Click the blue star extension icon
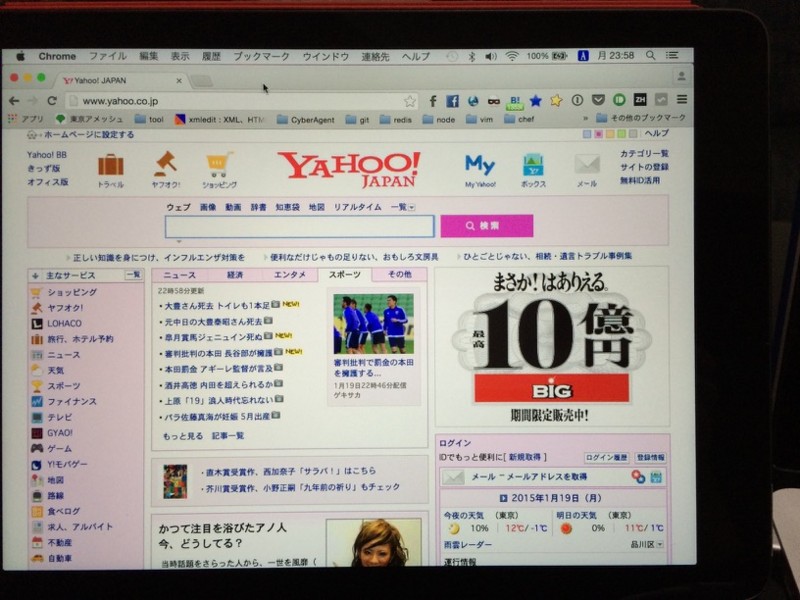 point(535,101)
